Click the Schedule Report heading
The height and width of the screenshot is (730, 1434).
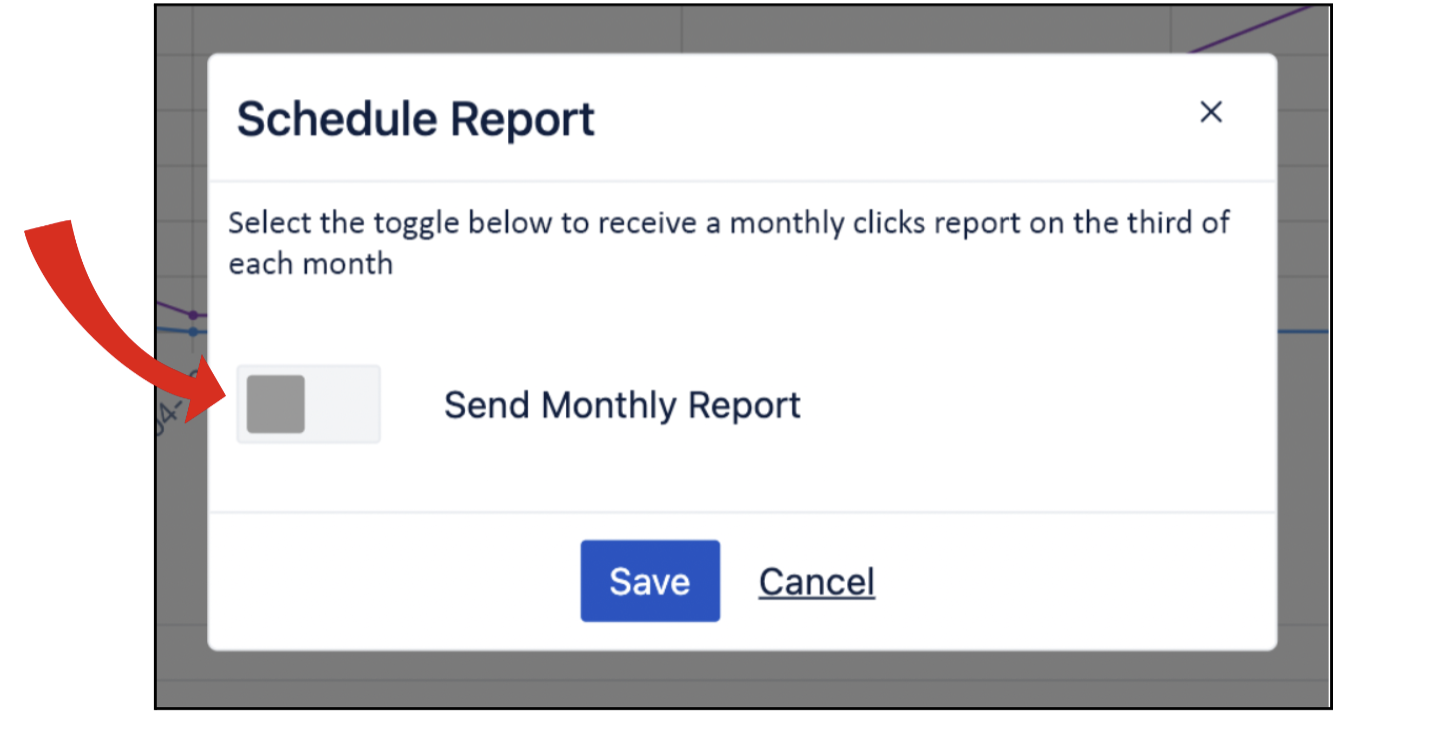click(416, 119)
